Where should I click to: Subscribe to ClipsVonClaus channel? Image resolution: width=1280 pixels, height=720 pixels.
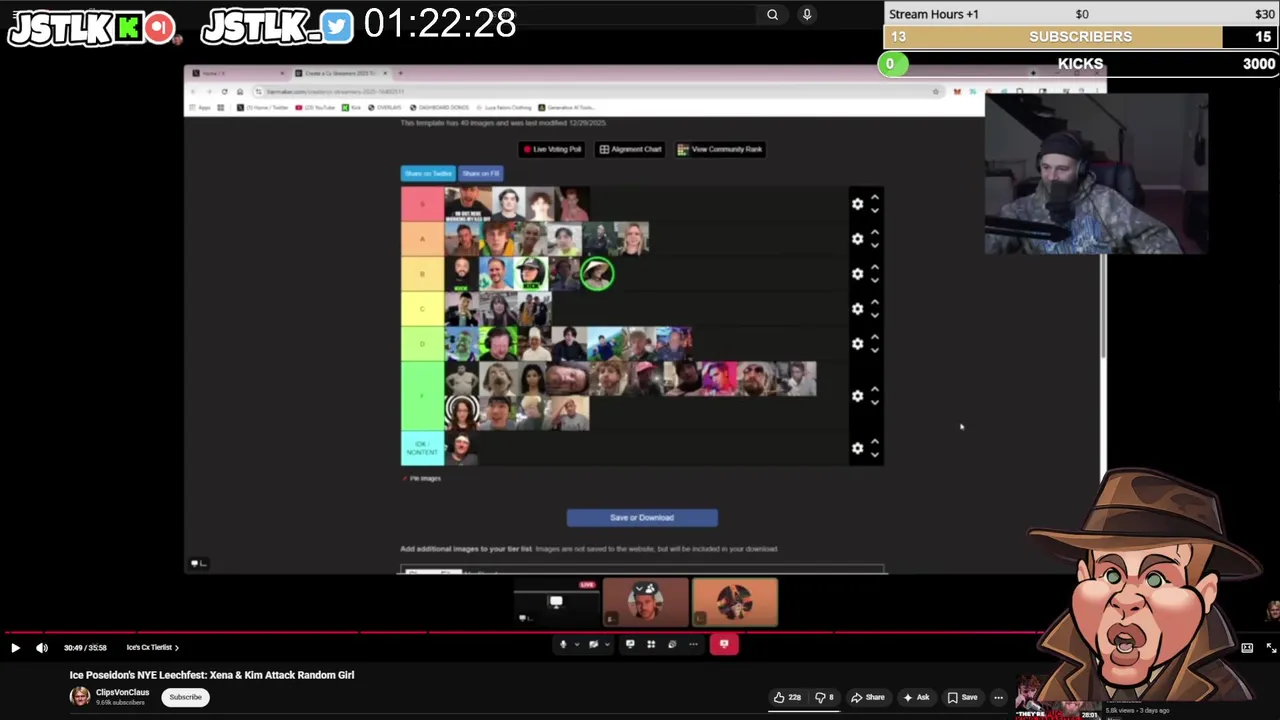point(185,697)
